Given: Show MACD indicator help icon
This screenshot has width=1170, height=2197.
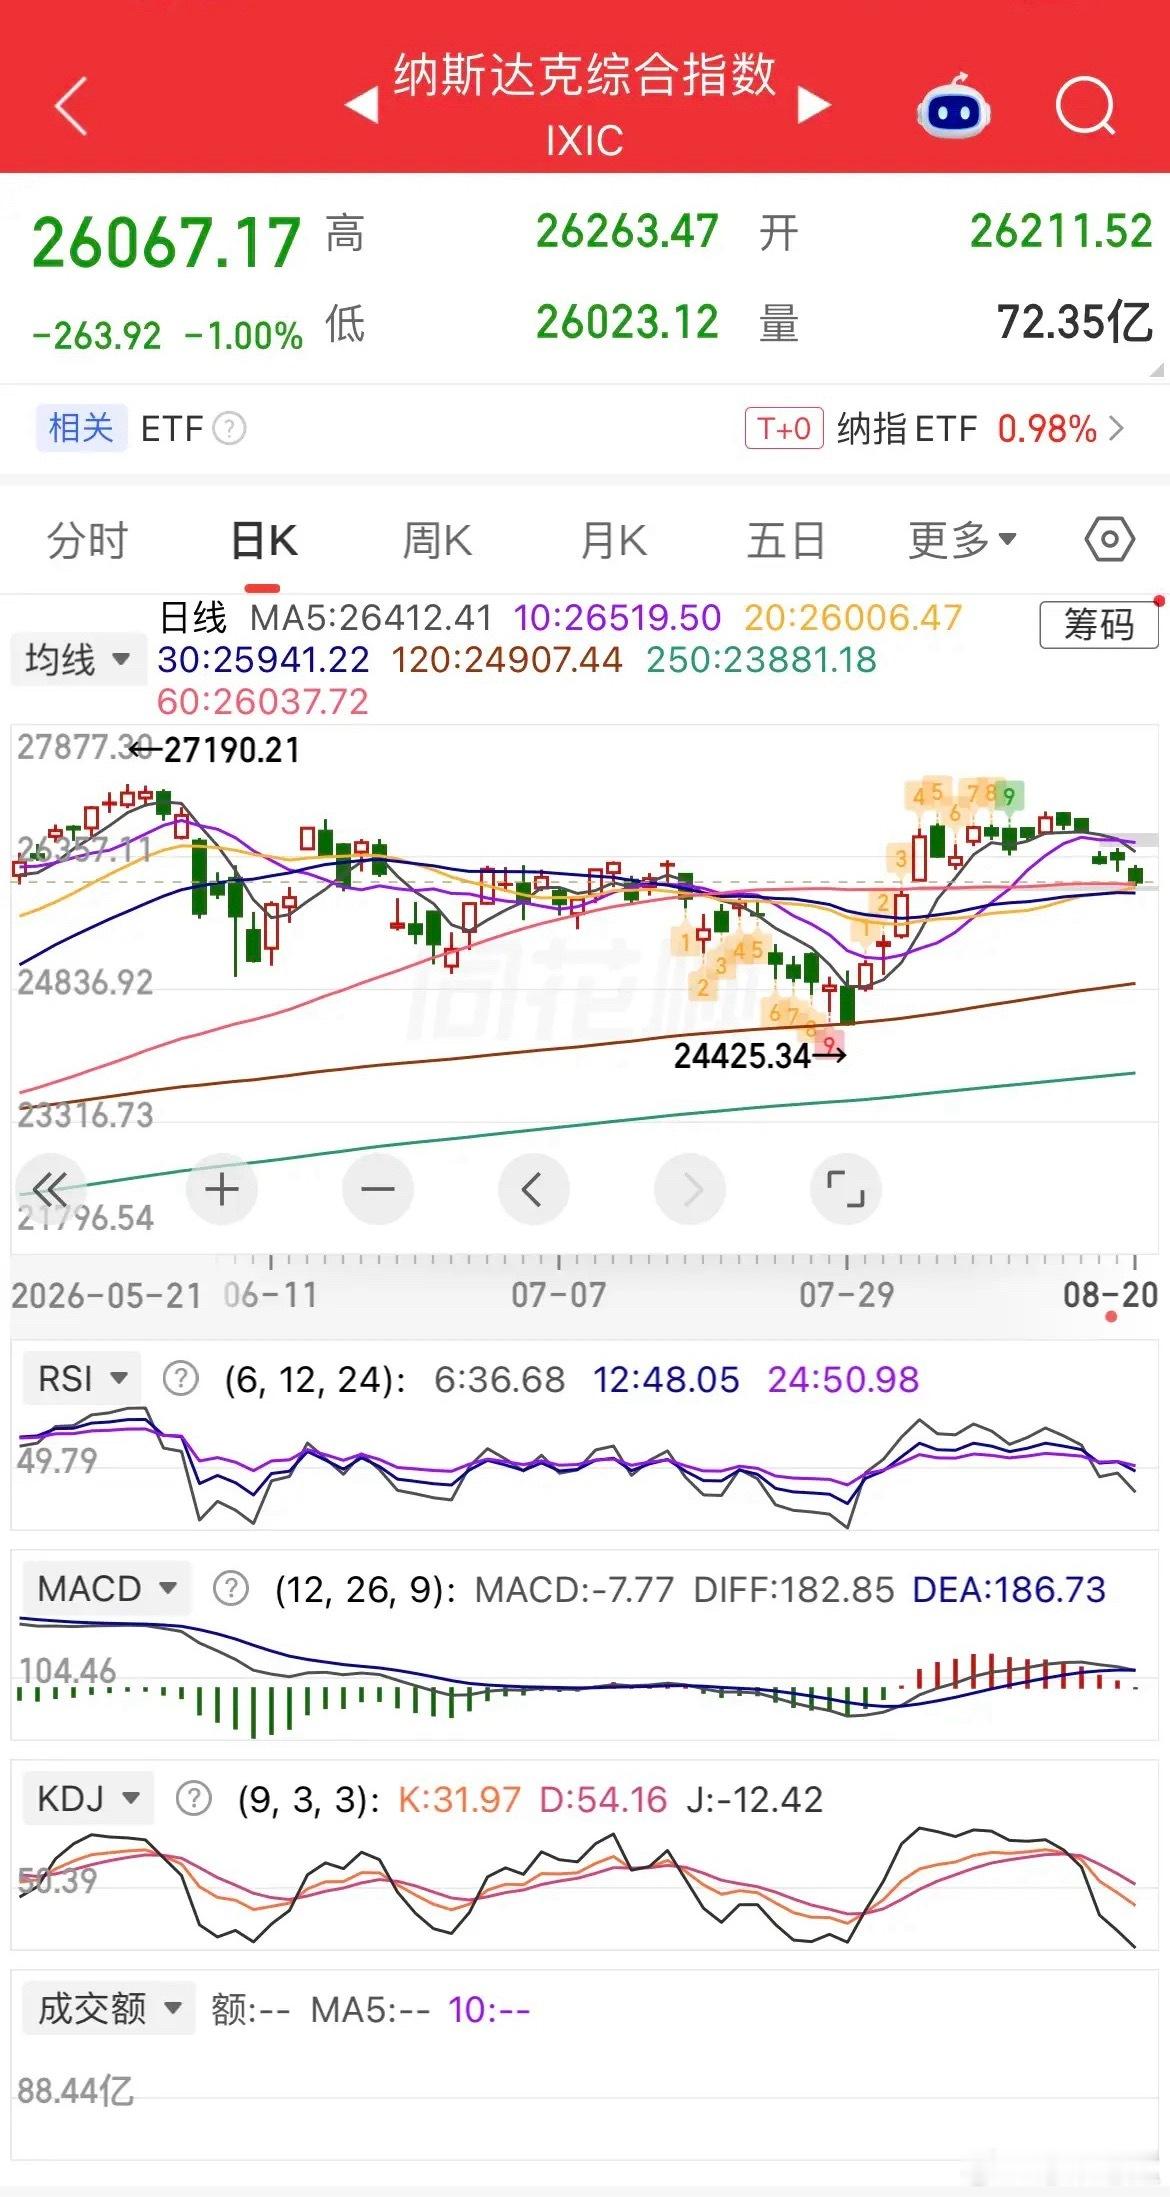Looking at the screenshot, I should coord(231,1588).
